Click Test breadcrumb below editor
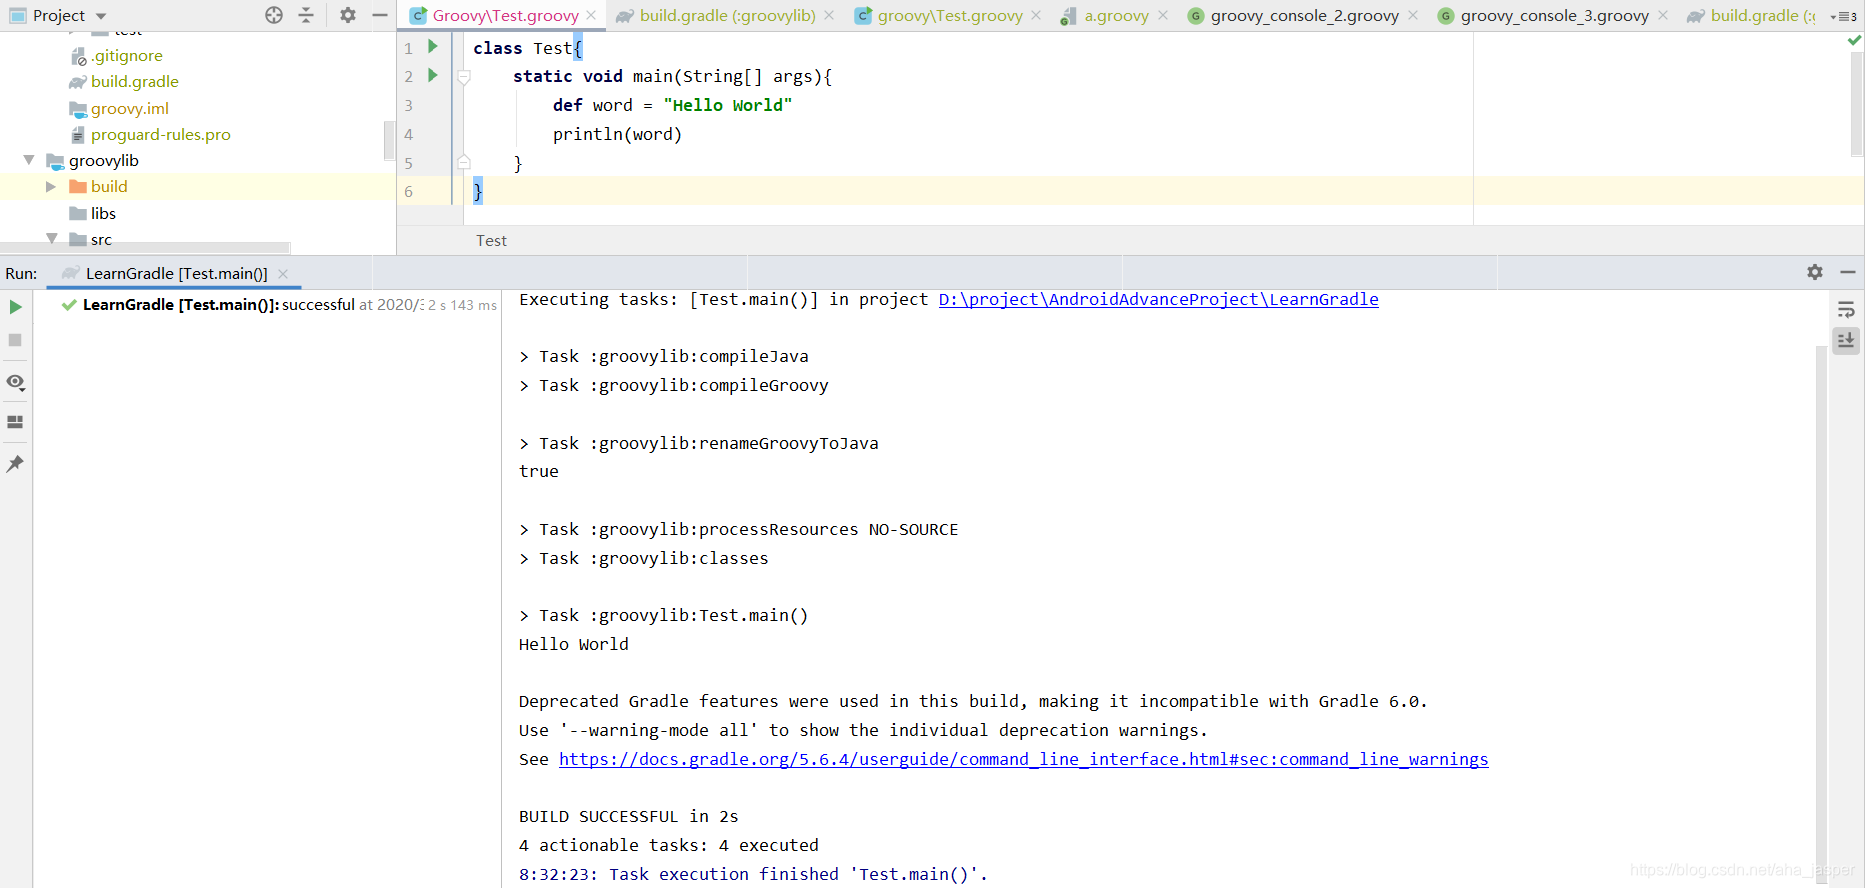Screen dimensions: 1865x888 point(491,241)
